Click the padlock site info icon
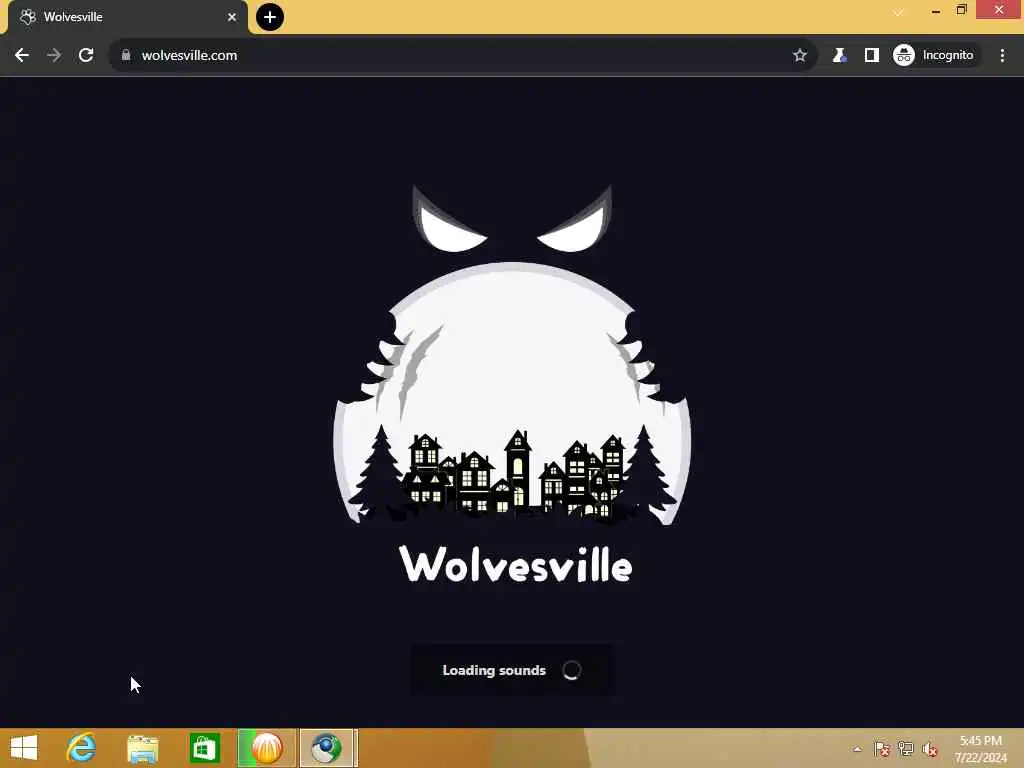This screenshot has width=1024, height=768. click(x=126, y=55)
